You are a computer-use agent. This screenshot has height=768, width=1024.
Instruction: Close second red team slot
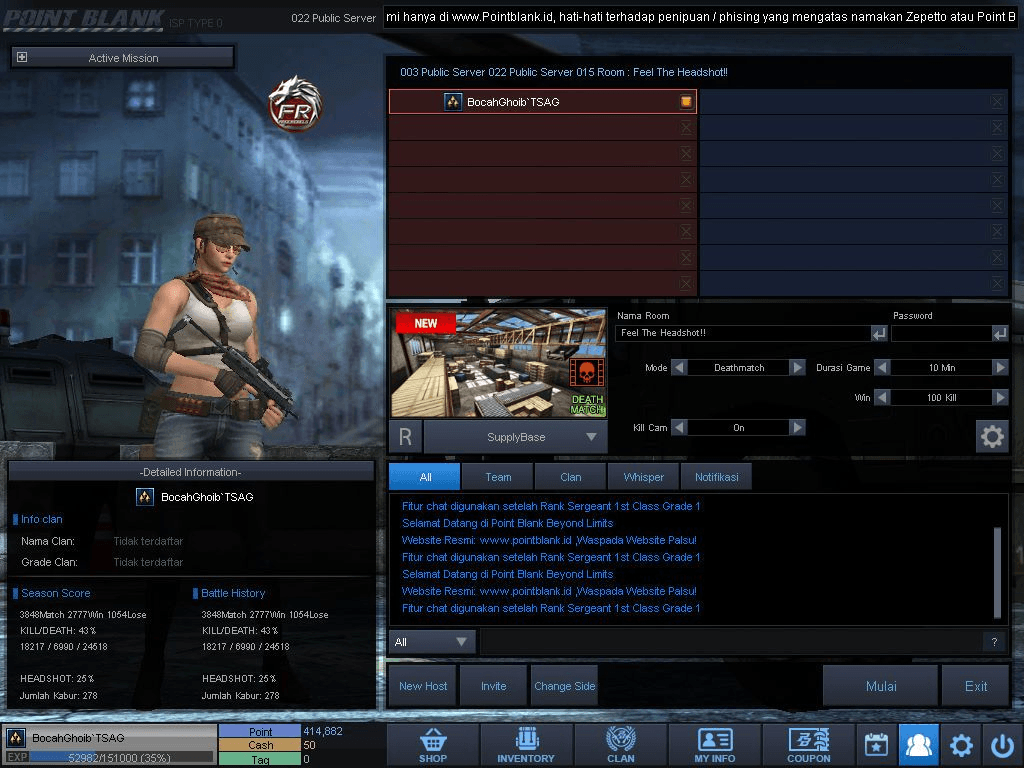point(686,127)
